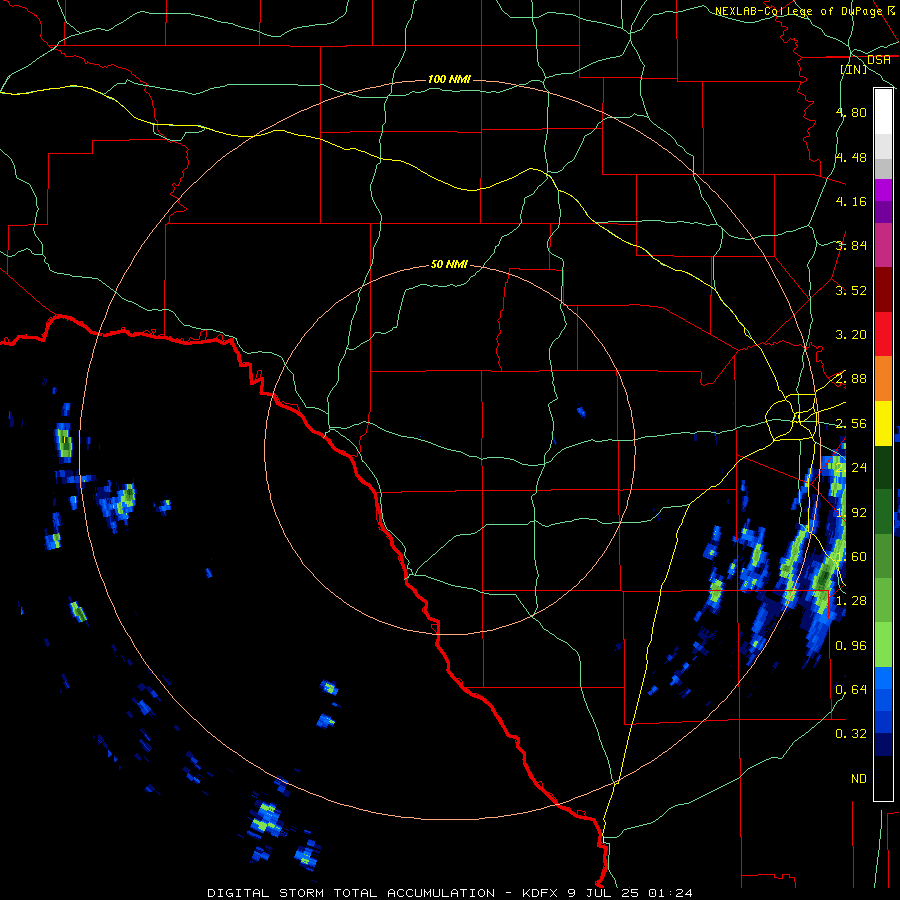
Task: Click the NEXLAB-College of DuPage credit text
Action: [x=807, y=11]
